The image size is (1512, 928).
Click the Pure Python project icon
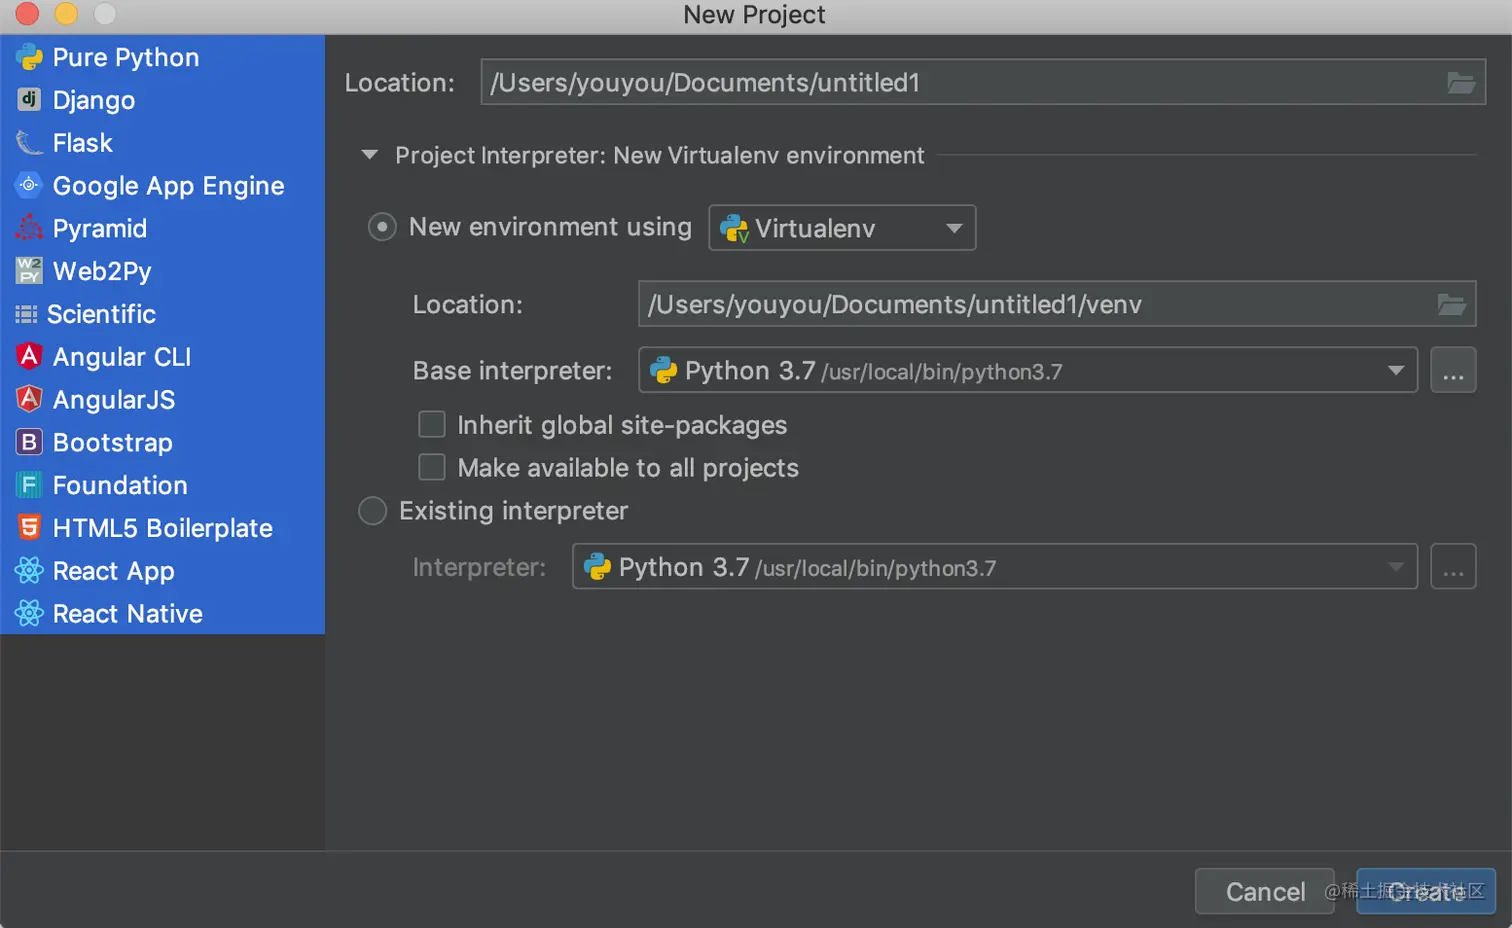click(29, 58)
